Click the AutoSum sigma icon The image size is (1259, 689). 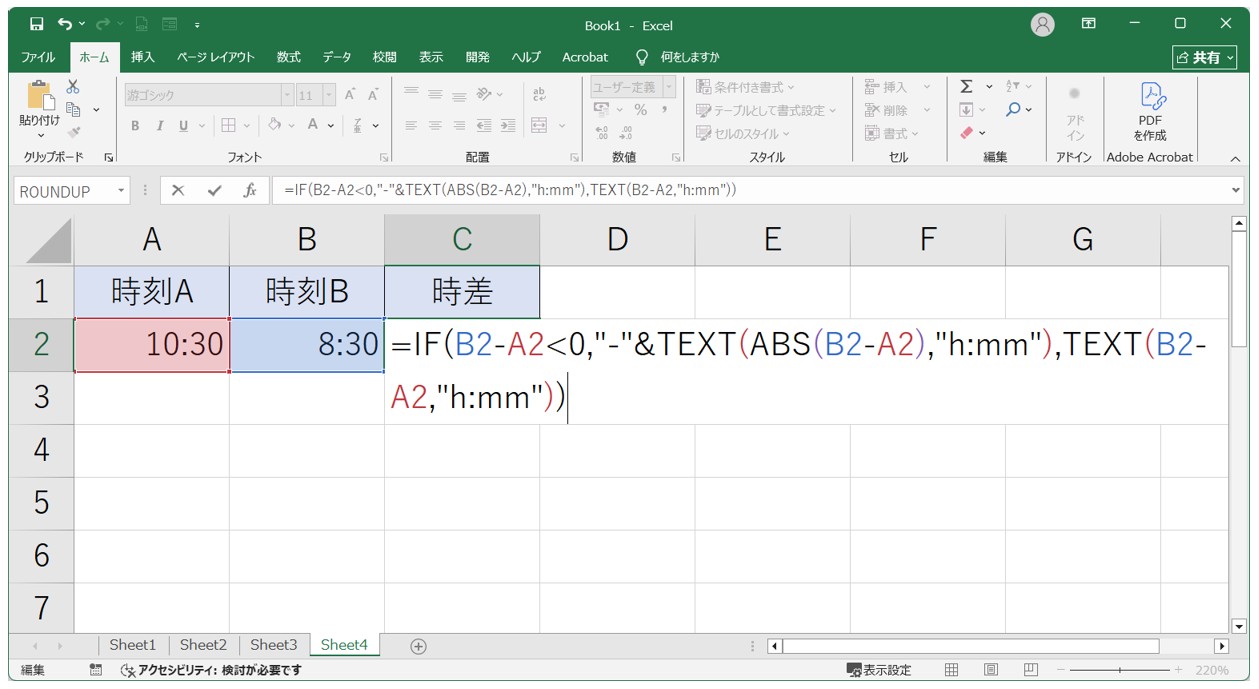[x=966, y=87]
